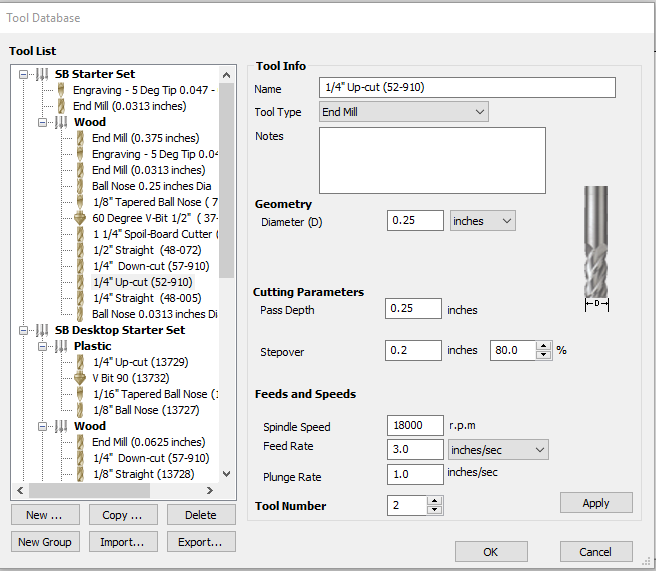Click the 1/16" Tapered Ball Nose tool icon
656x571 pixels.
coord(80,394)
